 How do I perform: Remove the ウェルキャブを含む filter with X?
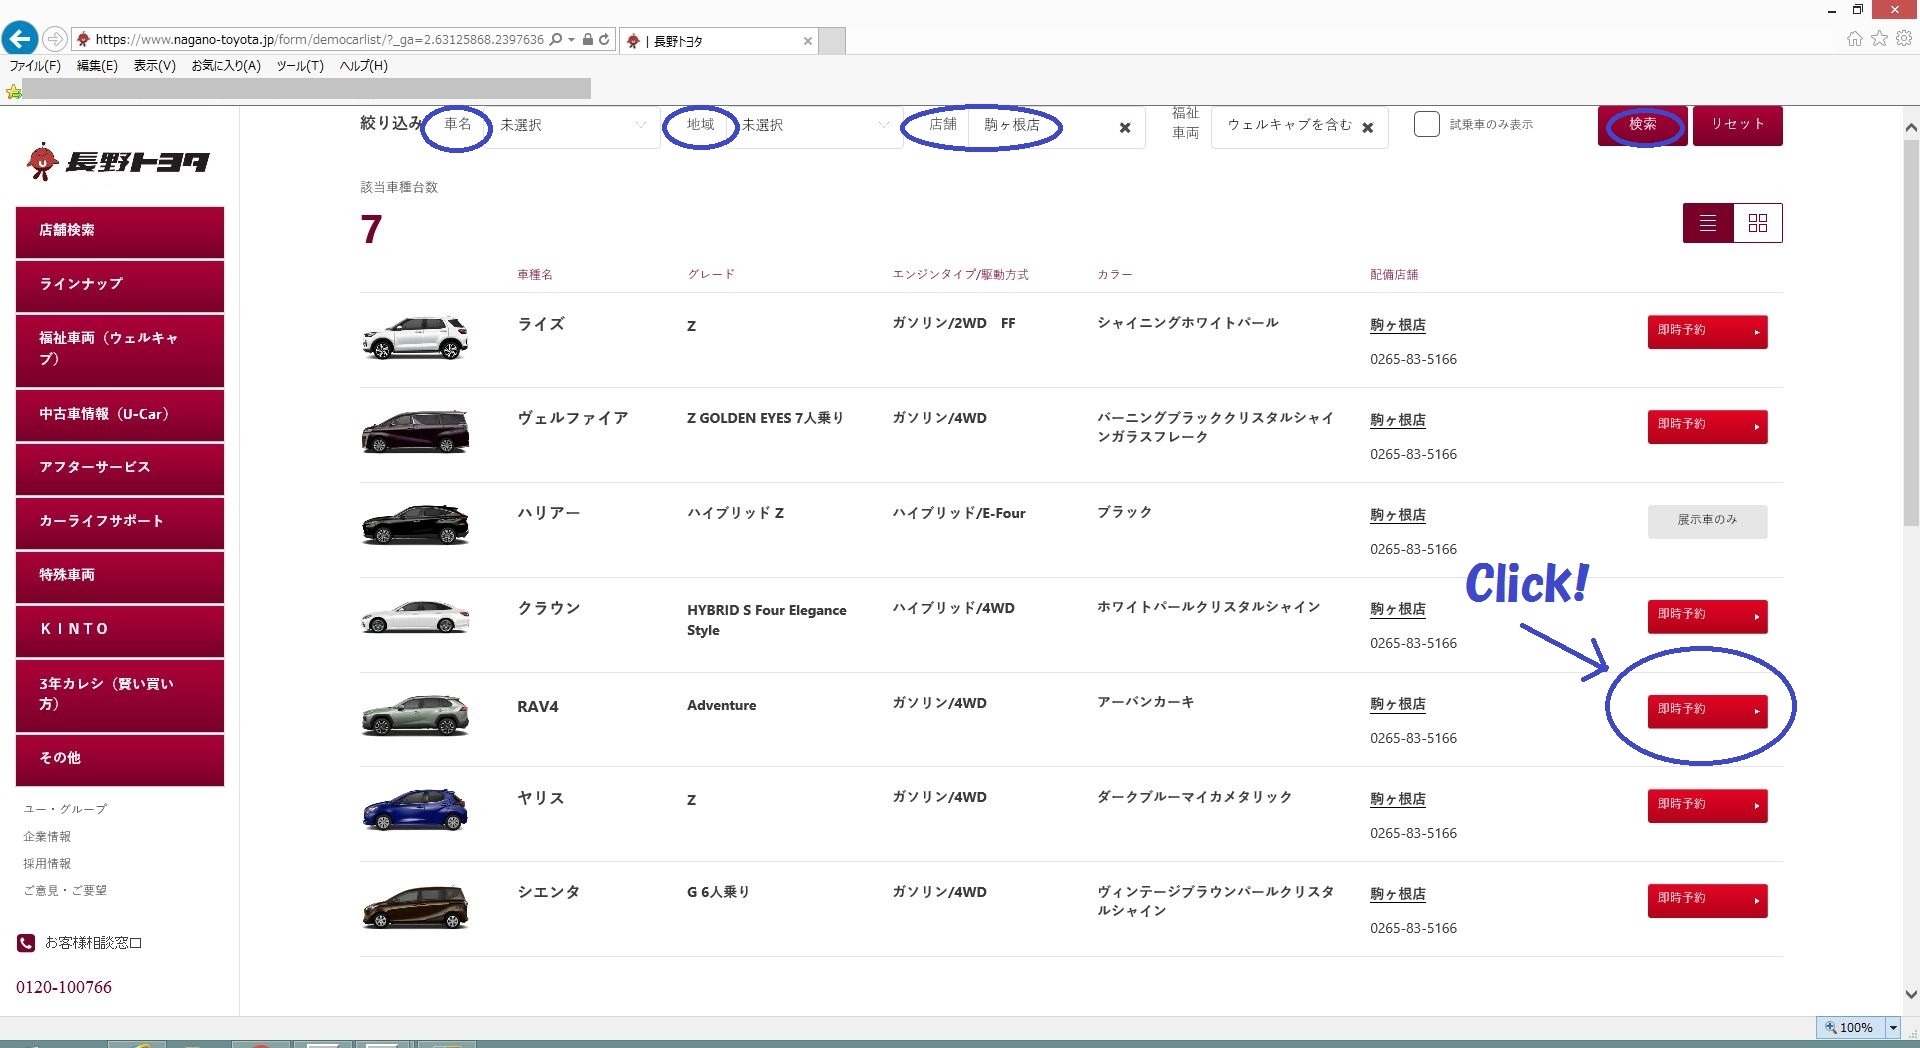(1368, 127)
